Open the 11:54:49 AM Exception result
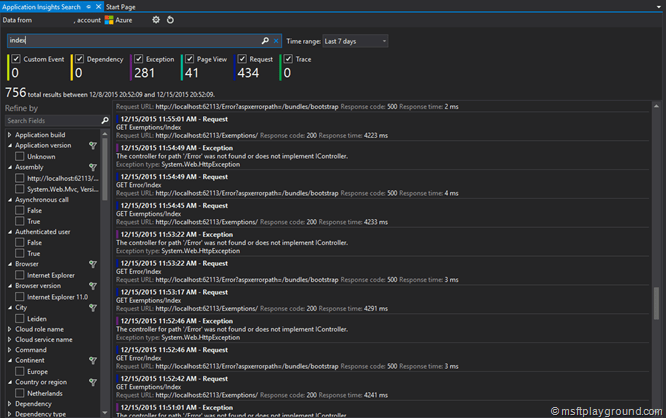The height and width of the screenshot is (418, 666). (x=382, y=156)
